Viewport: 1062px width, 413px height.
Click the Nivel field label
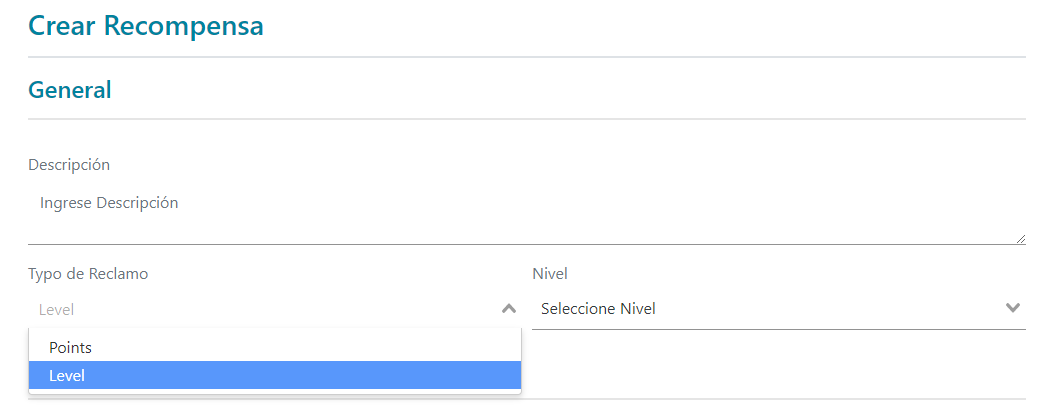point(550,273)
